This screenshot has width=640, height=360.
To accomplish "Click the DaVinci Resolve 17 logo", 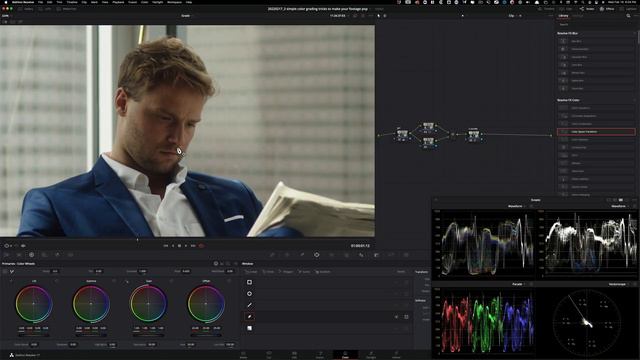I will tap(11, 356).
